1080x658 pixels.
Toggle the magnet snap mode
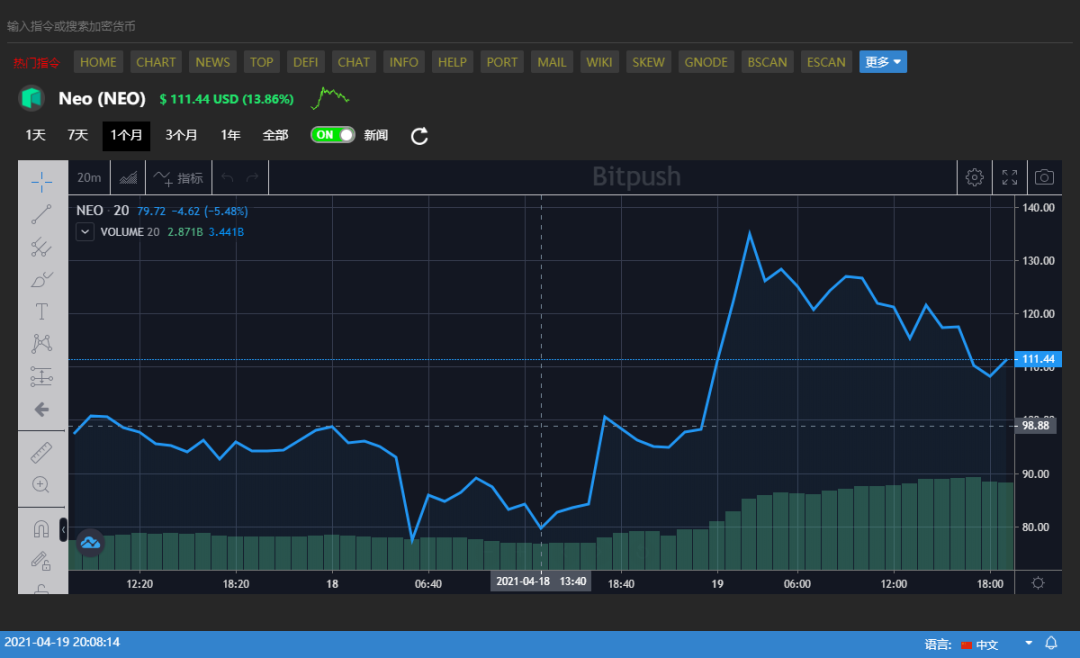41,528
